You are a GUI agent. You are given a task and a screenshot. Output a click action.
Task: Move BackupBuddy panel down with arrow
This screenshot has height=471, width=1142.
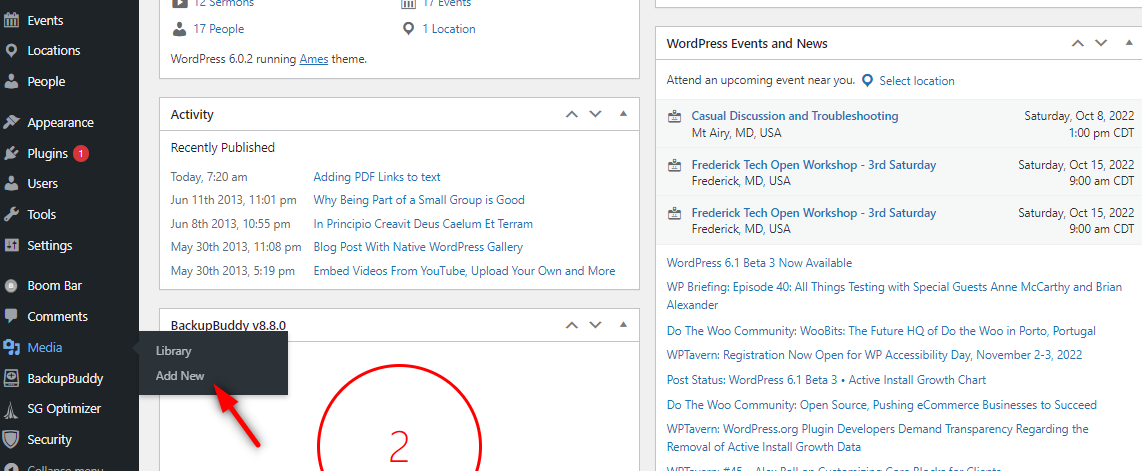(x=596, y=325)
